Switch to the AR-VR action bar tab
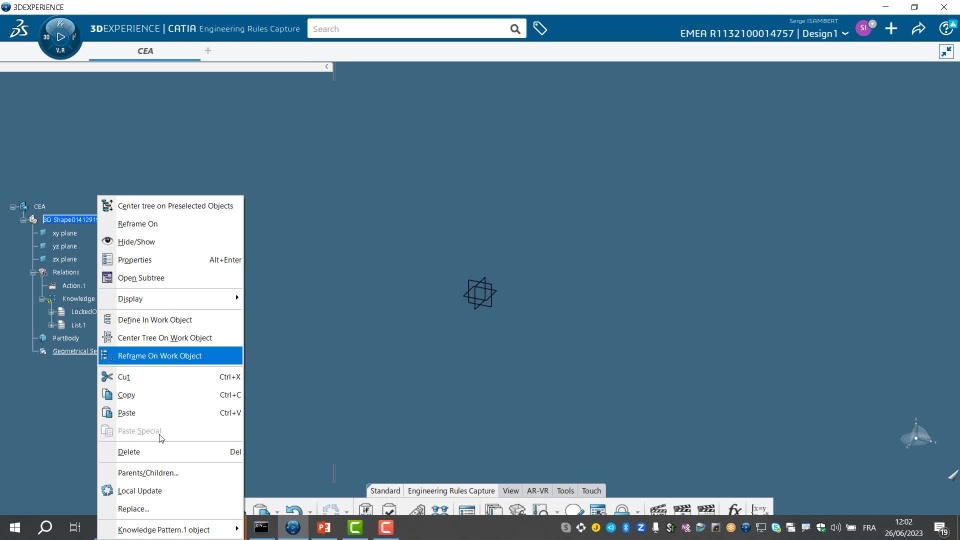Screen dimensions: 960x540 538,490
